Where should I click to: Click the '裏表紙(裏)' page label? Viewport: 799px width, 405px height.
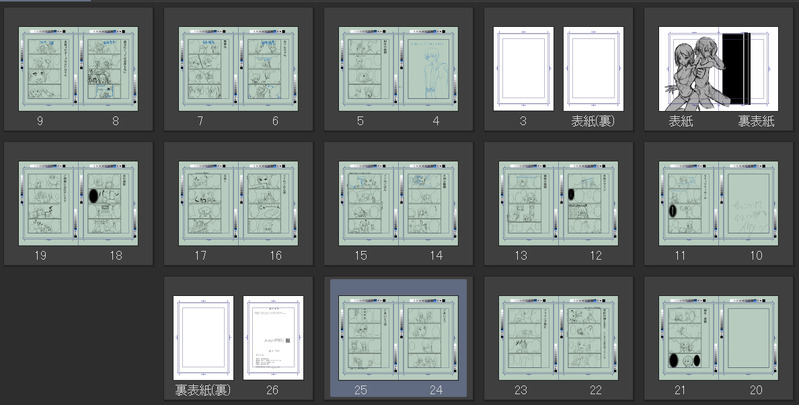tap(203, 390)
